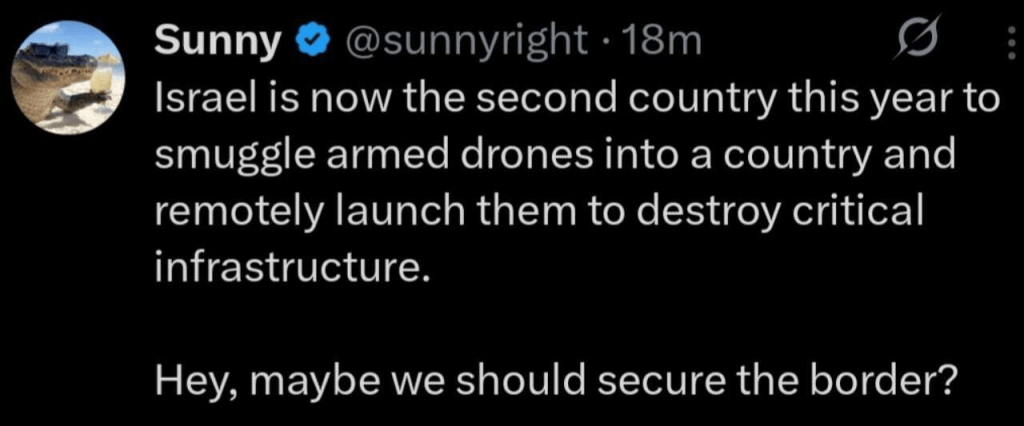Screen dimensions: 1024x426
Task: Click the word "infrastructure." in the post
Action: [284, 268]
